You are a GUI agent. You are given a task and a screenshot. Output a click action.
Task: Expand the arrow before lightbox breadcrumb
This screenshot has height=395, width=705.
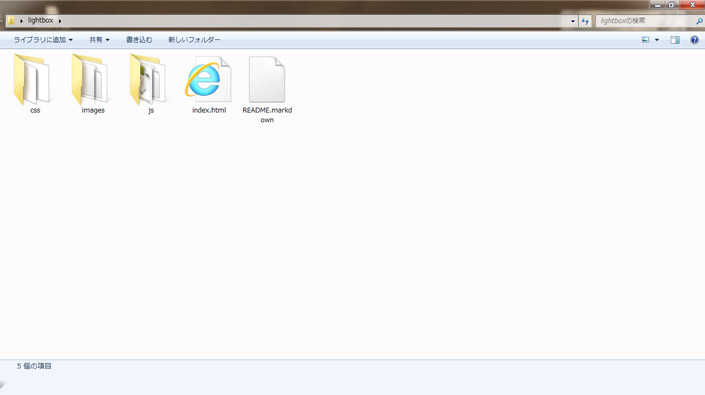pyautogui.click(x=21, y=21)
